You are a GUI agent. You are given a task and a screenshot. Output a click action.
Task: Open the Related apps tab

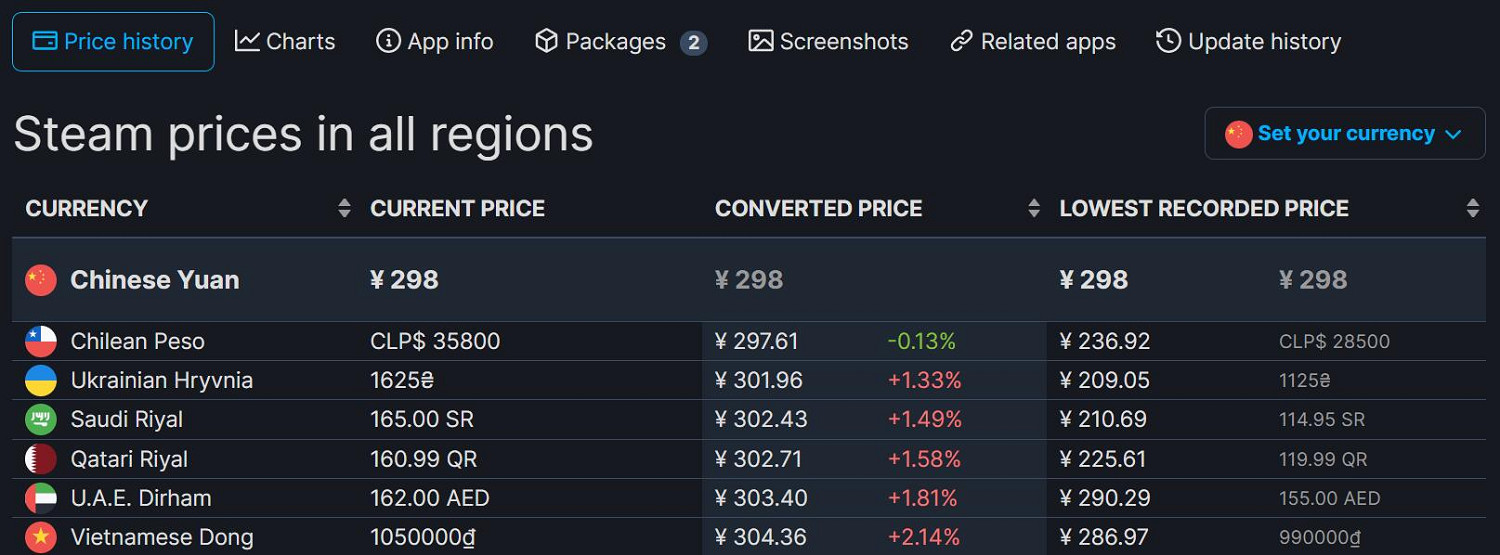[1033, 42]
